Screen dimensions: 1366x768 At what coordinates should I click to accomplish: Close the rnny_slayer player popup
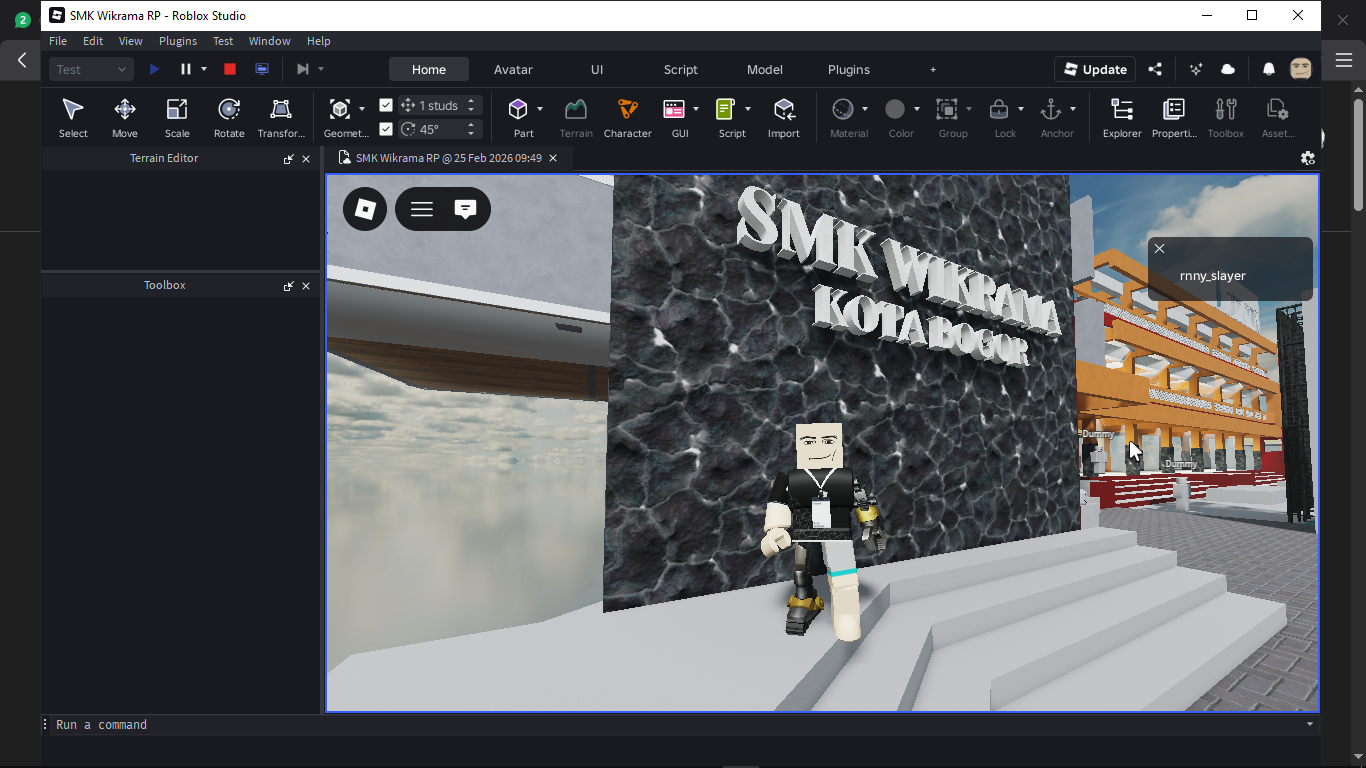coord(1159,249)
